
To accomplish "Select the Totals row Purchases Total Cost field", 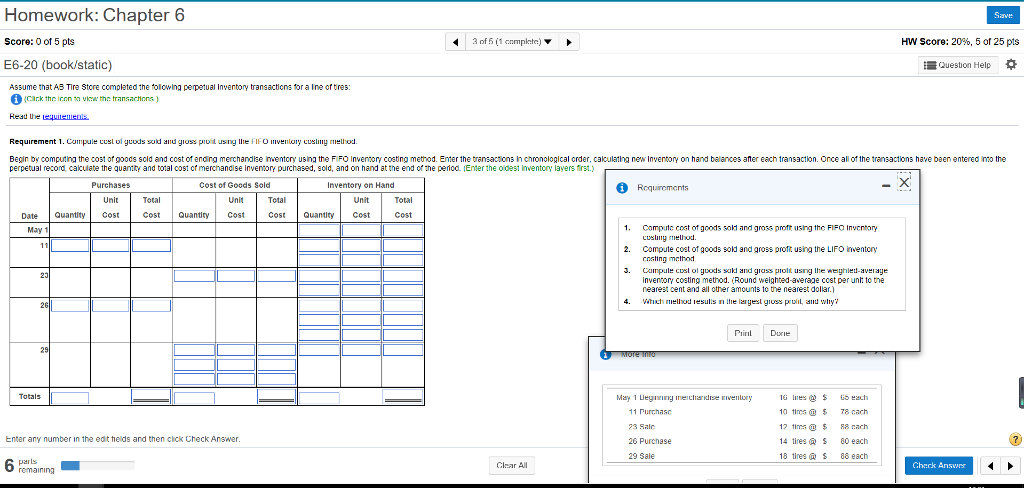I will click(x=151, y=396).
